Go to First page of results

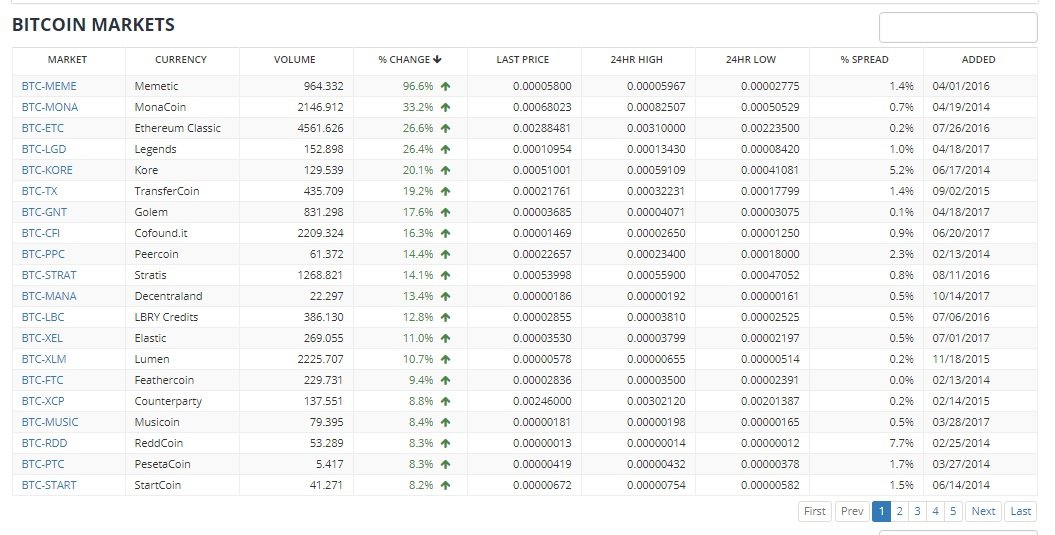pos(815,511)
